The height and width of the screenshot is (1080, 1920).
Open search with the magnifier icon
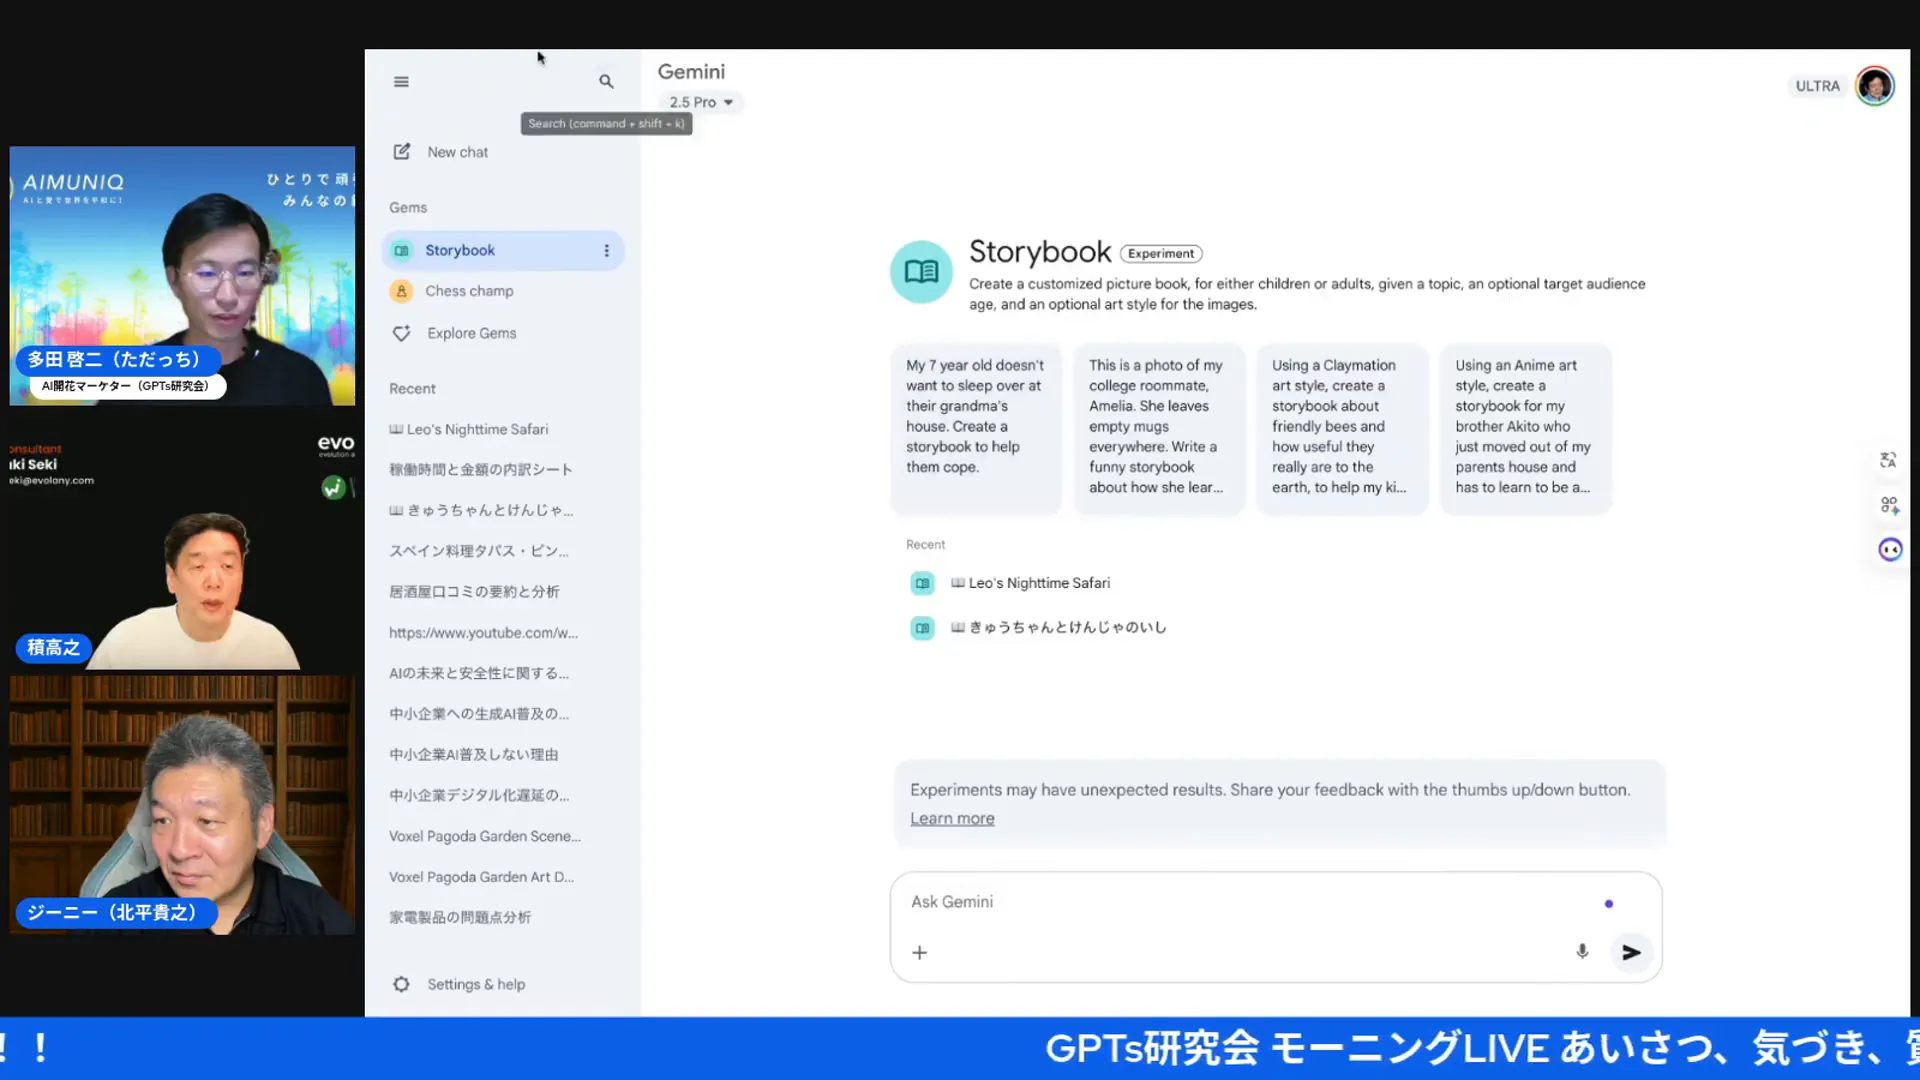point(606,82)
